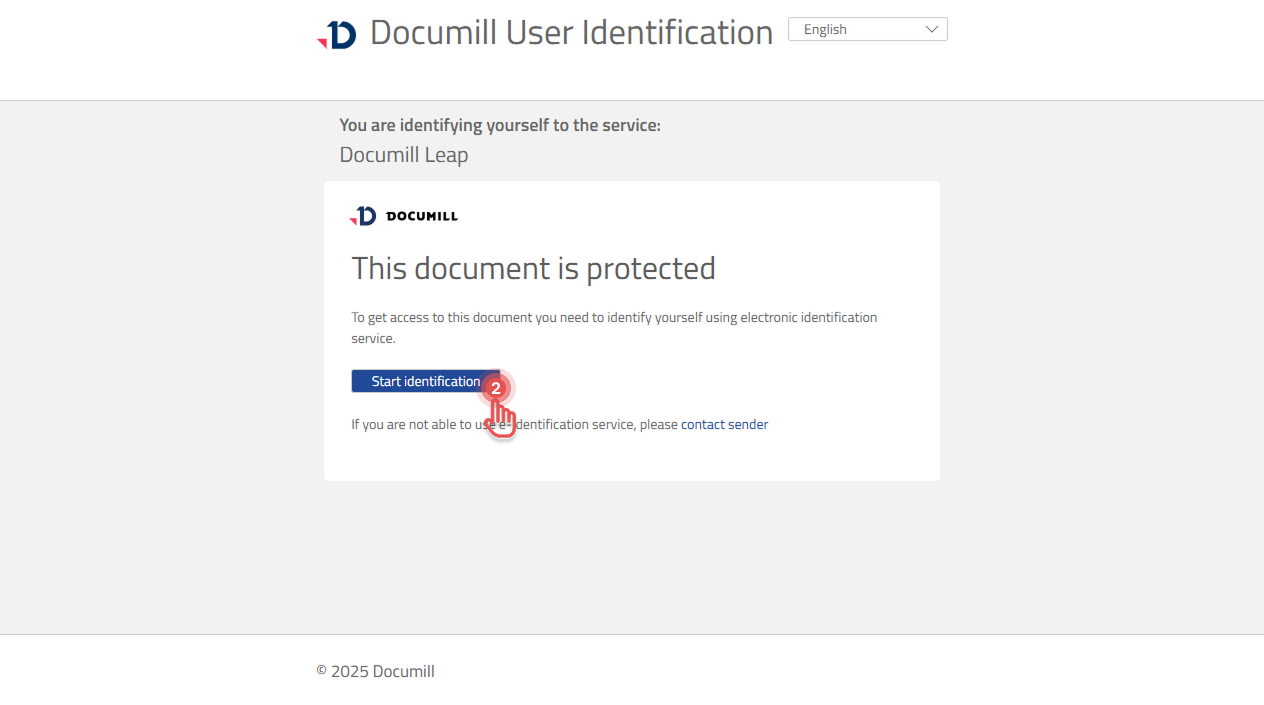This screenshot has width=1264, height=705.
Task: Click the bold "D" of the card logo
Action: pyautogui.click(x=366, y=215)
